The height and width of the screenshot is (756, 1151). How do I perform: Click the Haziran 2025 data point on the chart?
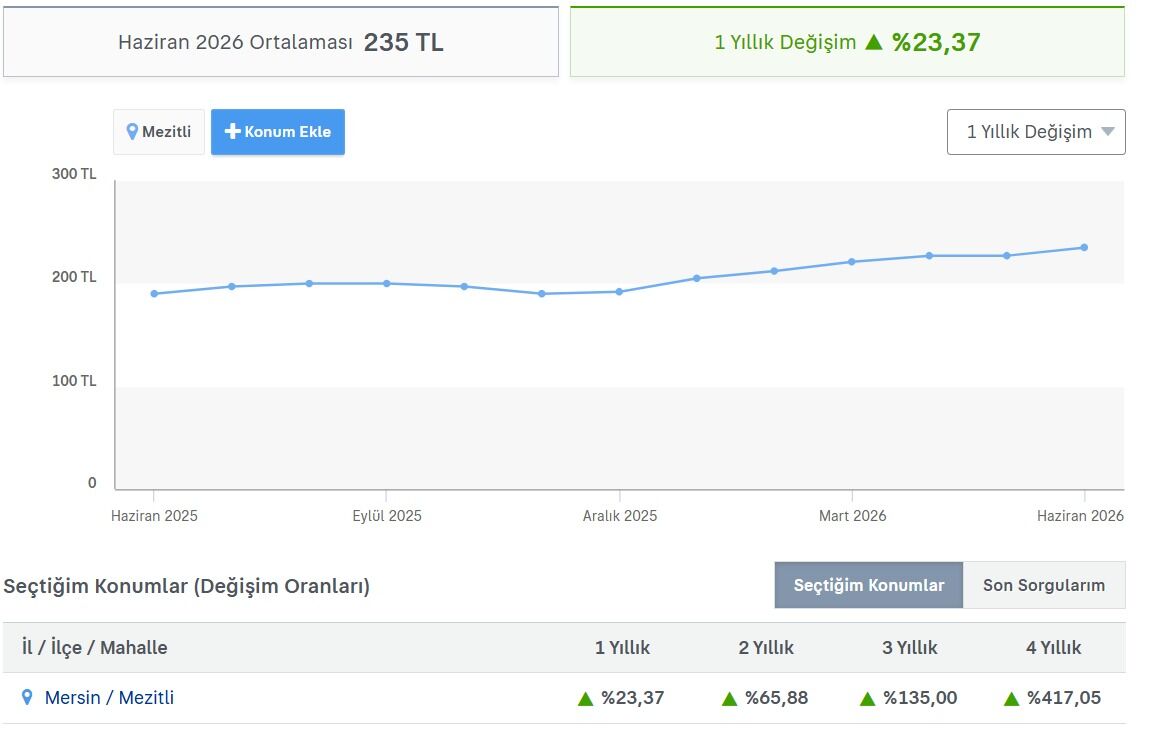click(x=154, y=294)
